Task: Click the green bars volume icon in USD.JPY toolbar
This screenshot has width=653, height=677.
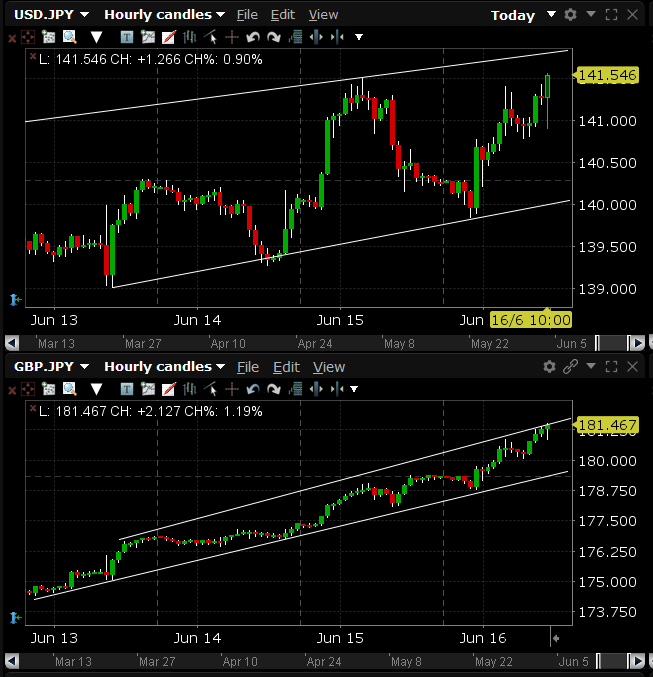Action: point(295,38)
